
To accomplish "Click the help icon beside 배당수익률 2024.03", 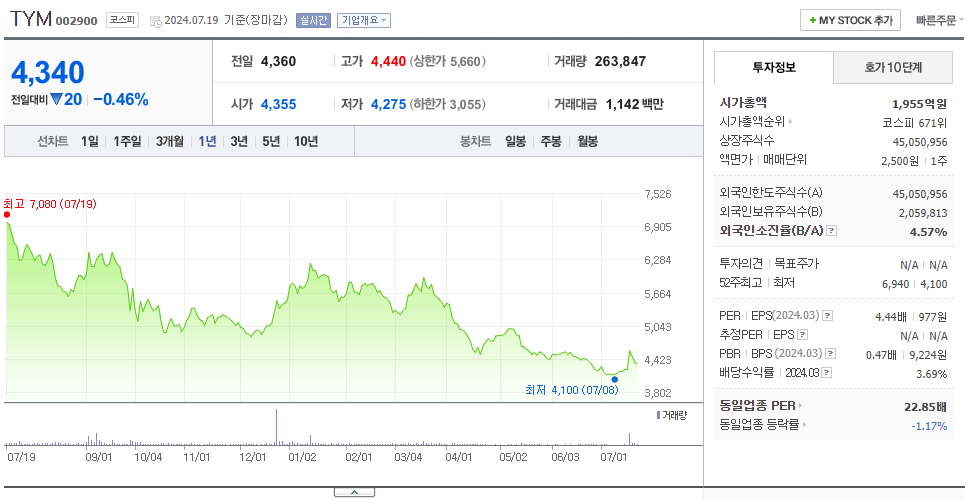I will [x=827, y=373].
